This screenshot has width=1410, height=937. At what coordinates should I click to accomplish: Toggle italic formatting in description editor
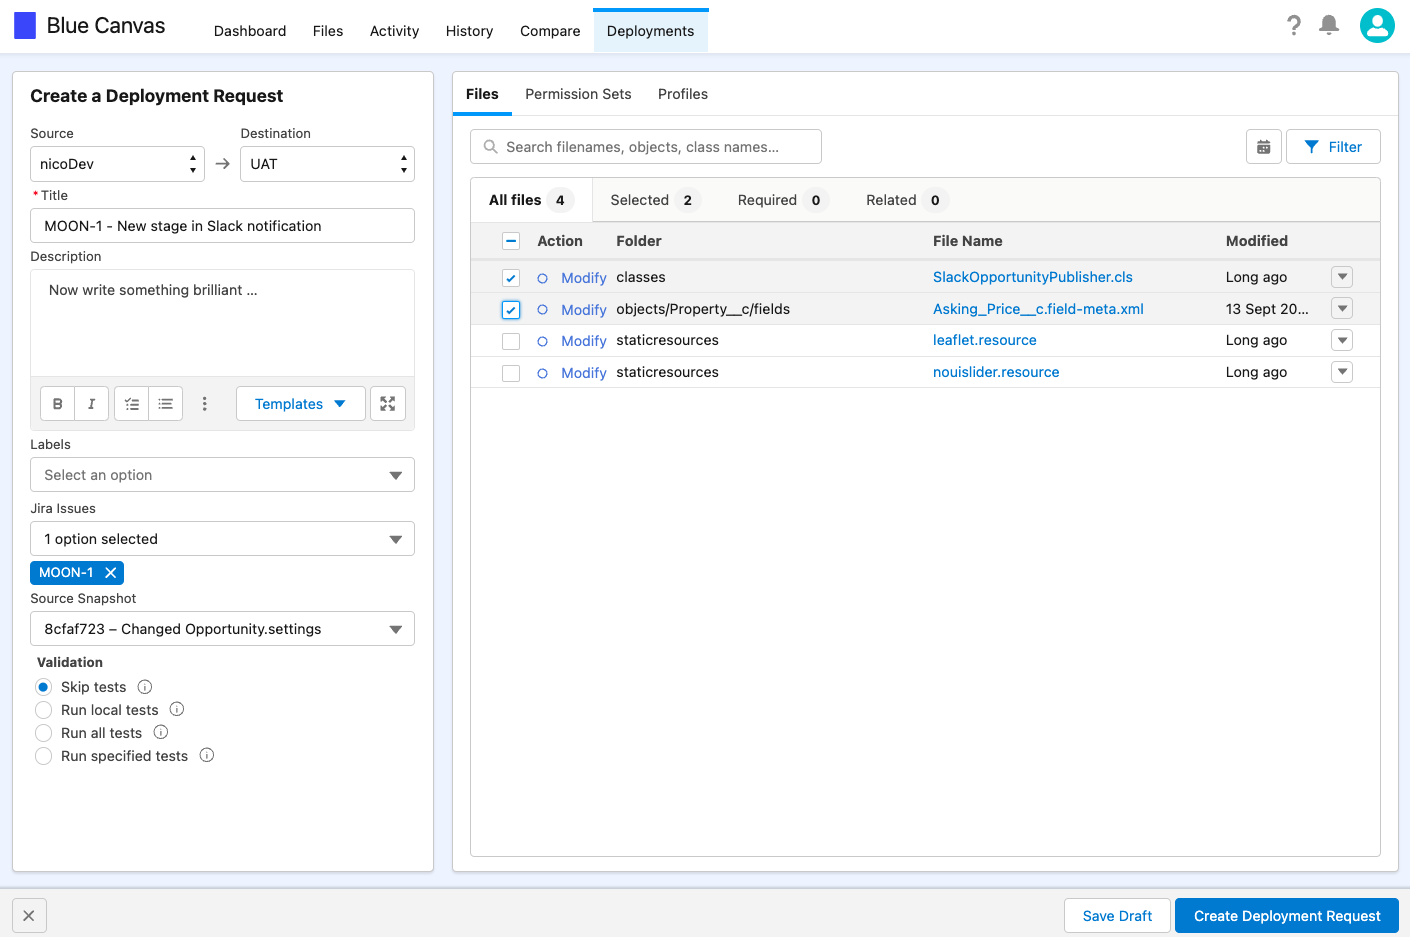91,404
